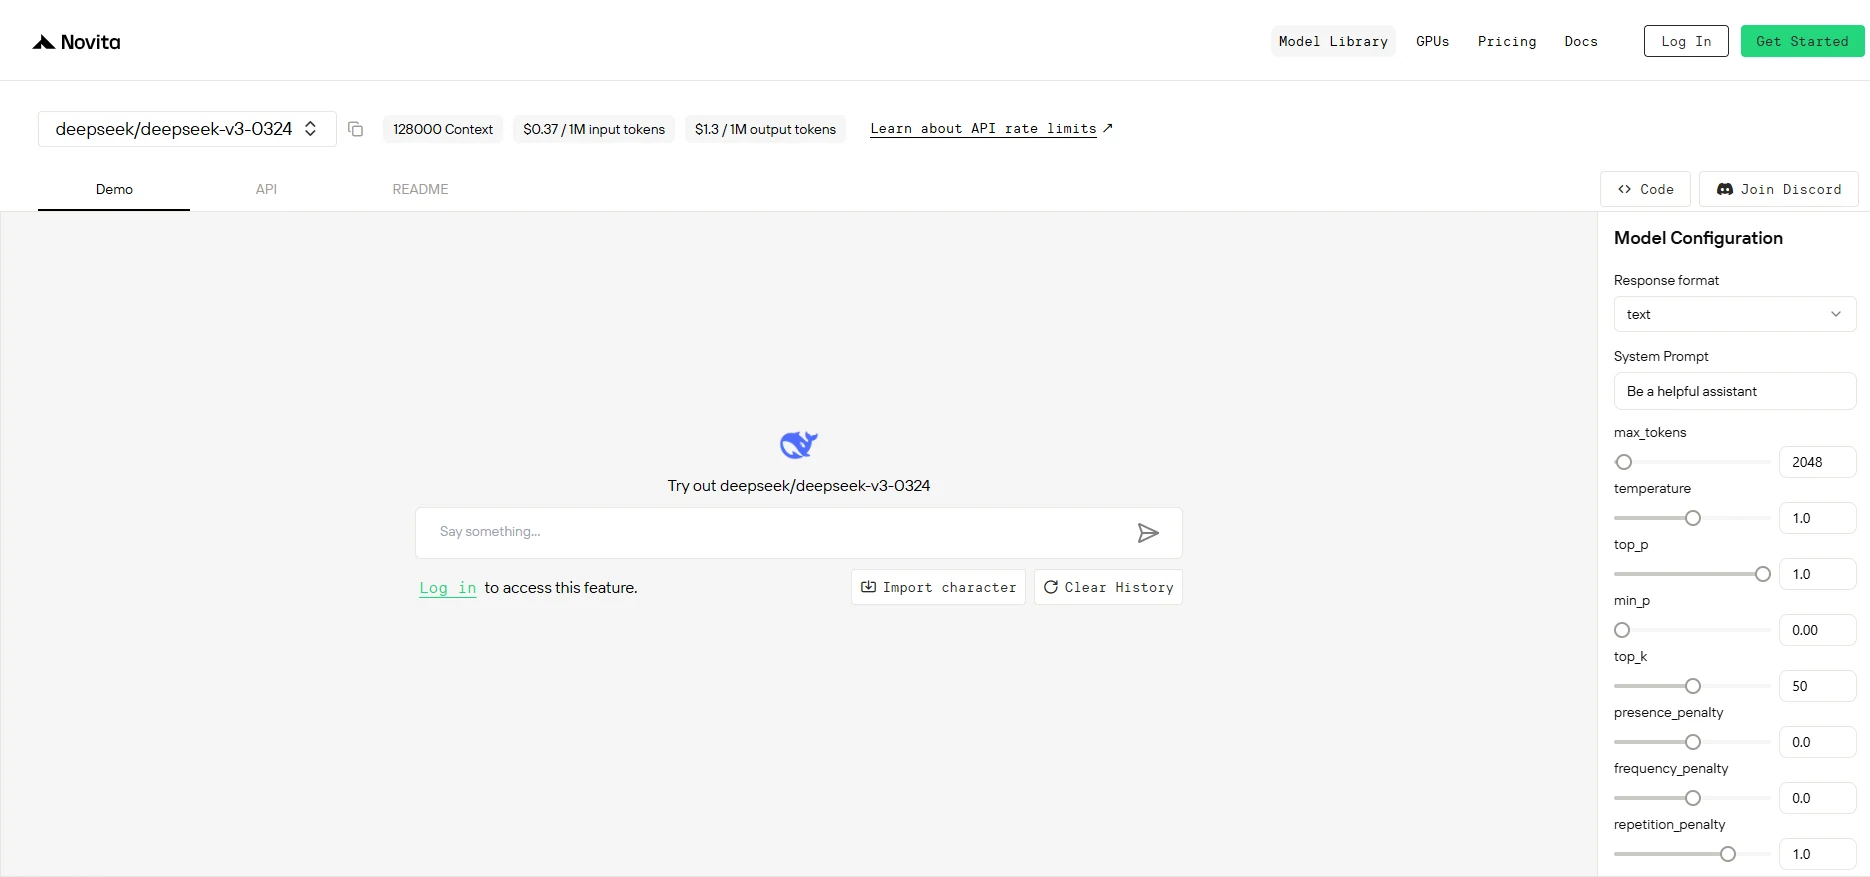Click the presence_penalty slider handle
Screen dimensions: 1870x877
(1693, 742)
